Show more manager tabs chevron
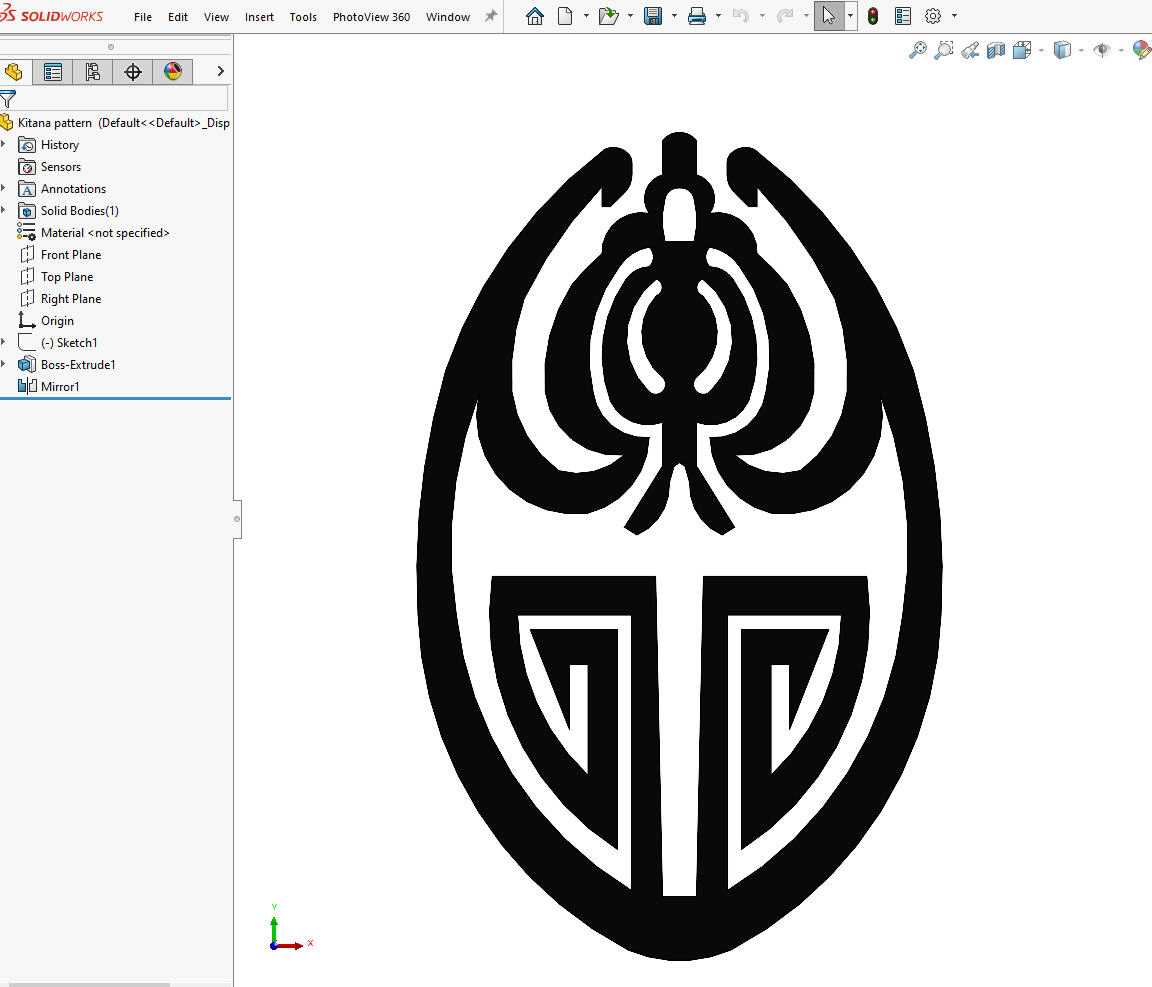This screenshot has width=1152, height=987. pyautogui.click(x=220, y=71)
